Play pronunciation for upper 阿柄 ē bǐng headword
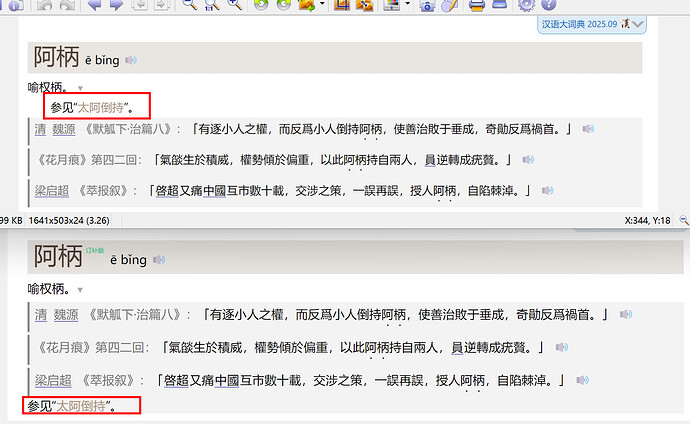Image resolution: width=690 pixels, height=424 pixels. coord(131,60)
